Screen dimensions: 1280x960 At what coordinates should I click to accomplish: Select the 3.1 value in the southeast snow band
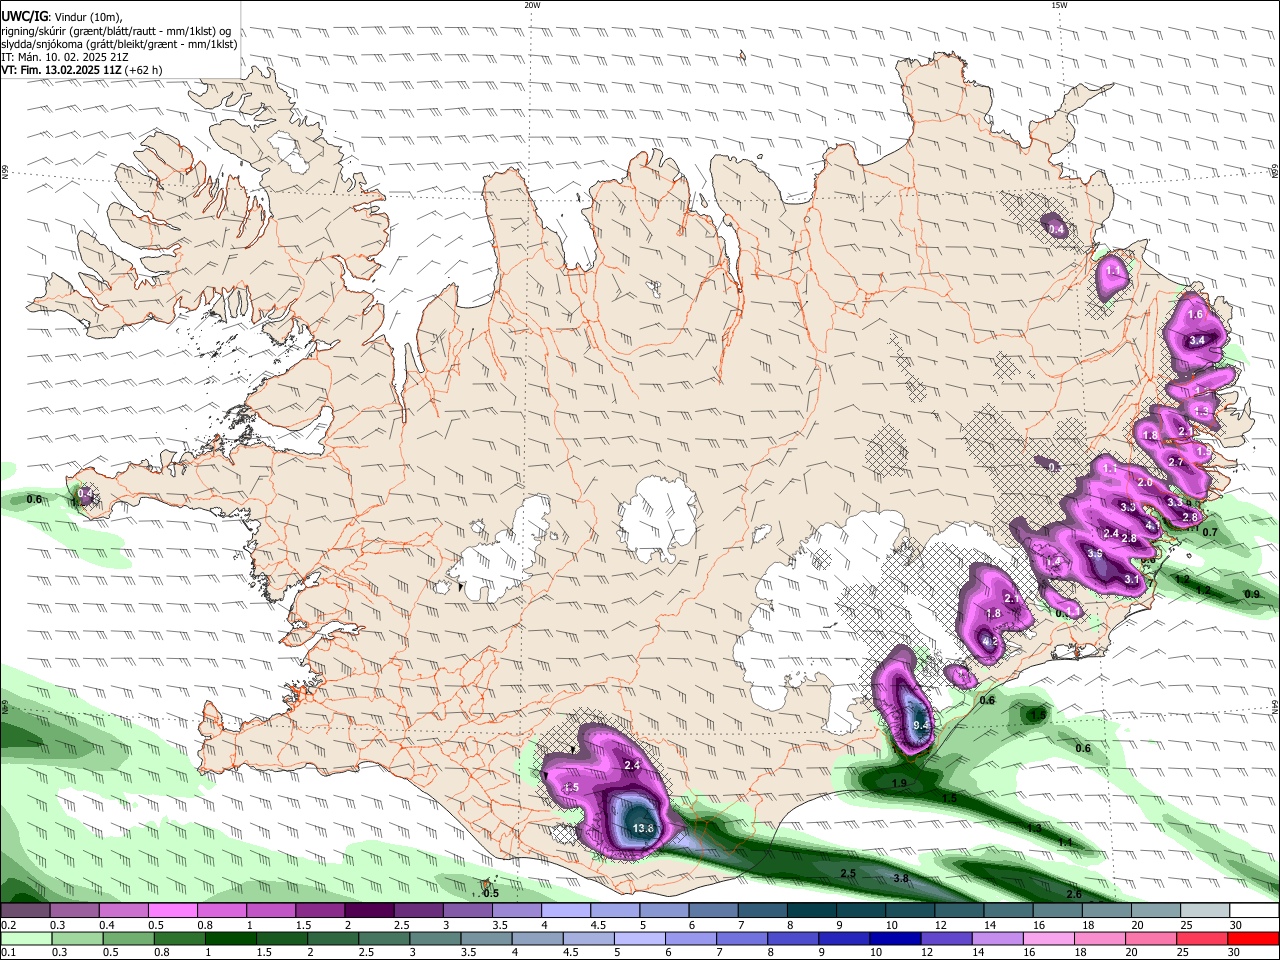pos(1132,579)
